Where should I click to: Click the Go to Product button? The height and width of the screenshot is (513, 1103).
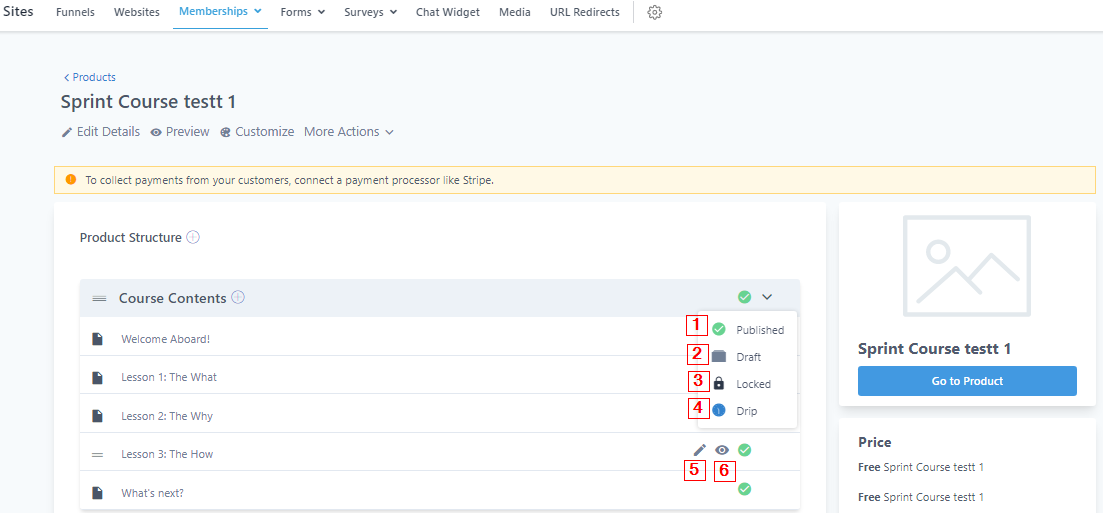coord(967,381)
